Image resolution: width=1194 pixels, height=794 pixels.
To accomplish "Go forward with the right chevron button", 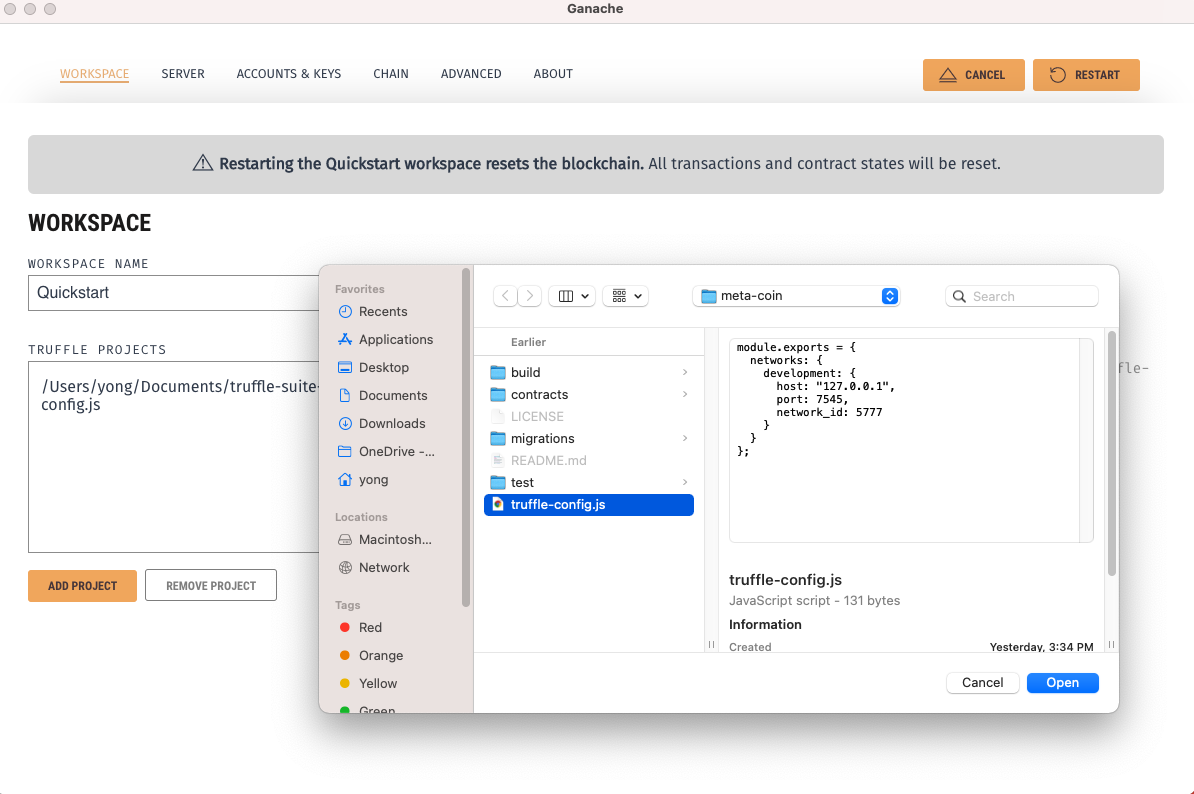I will click(530, 296).
